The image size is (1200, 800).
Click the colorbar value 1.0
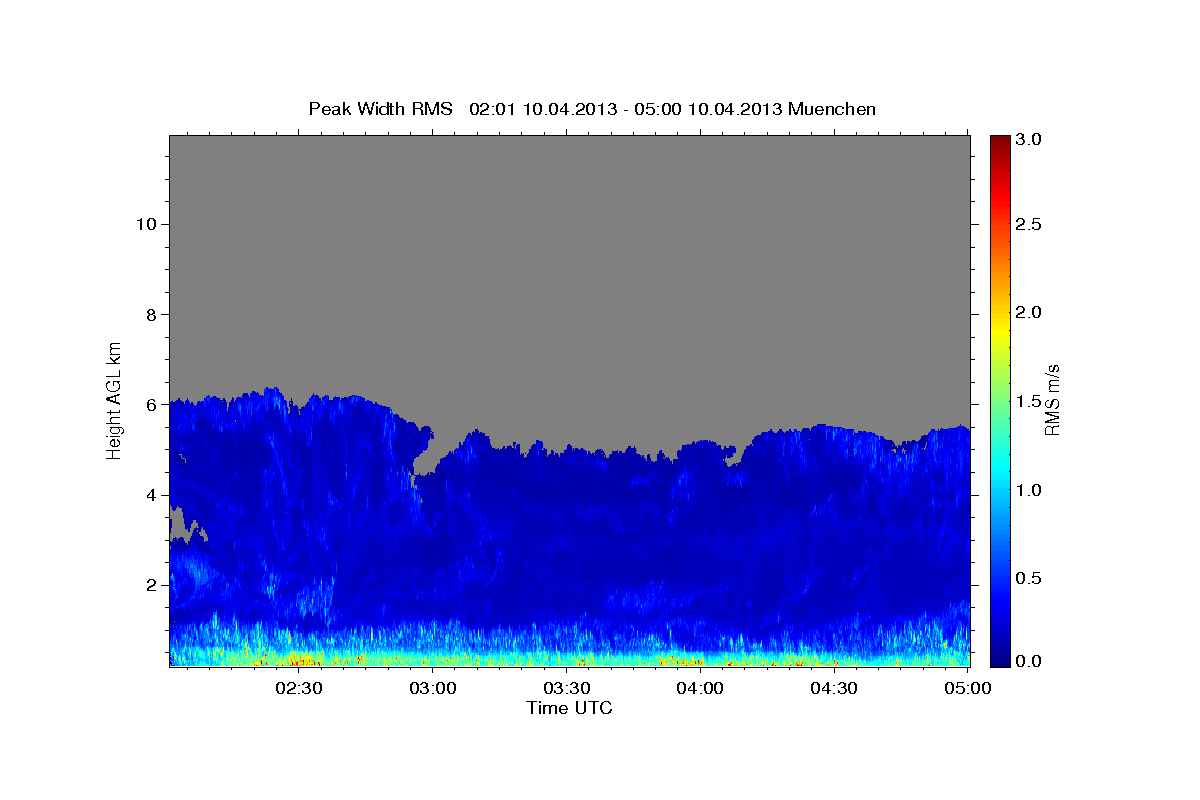pos(1030,490)
